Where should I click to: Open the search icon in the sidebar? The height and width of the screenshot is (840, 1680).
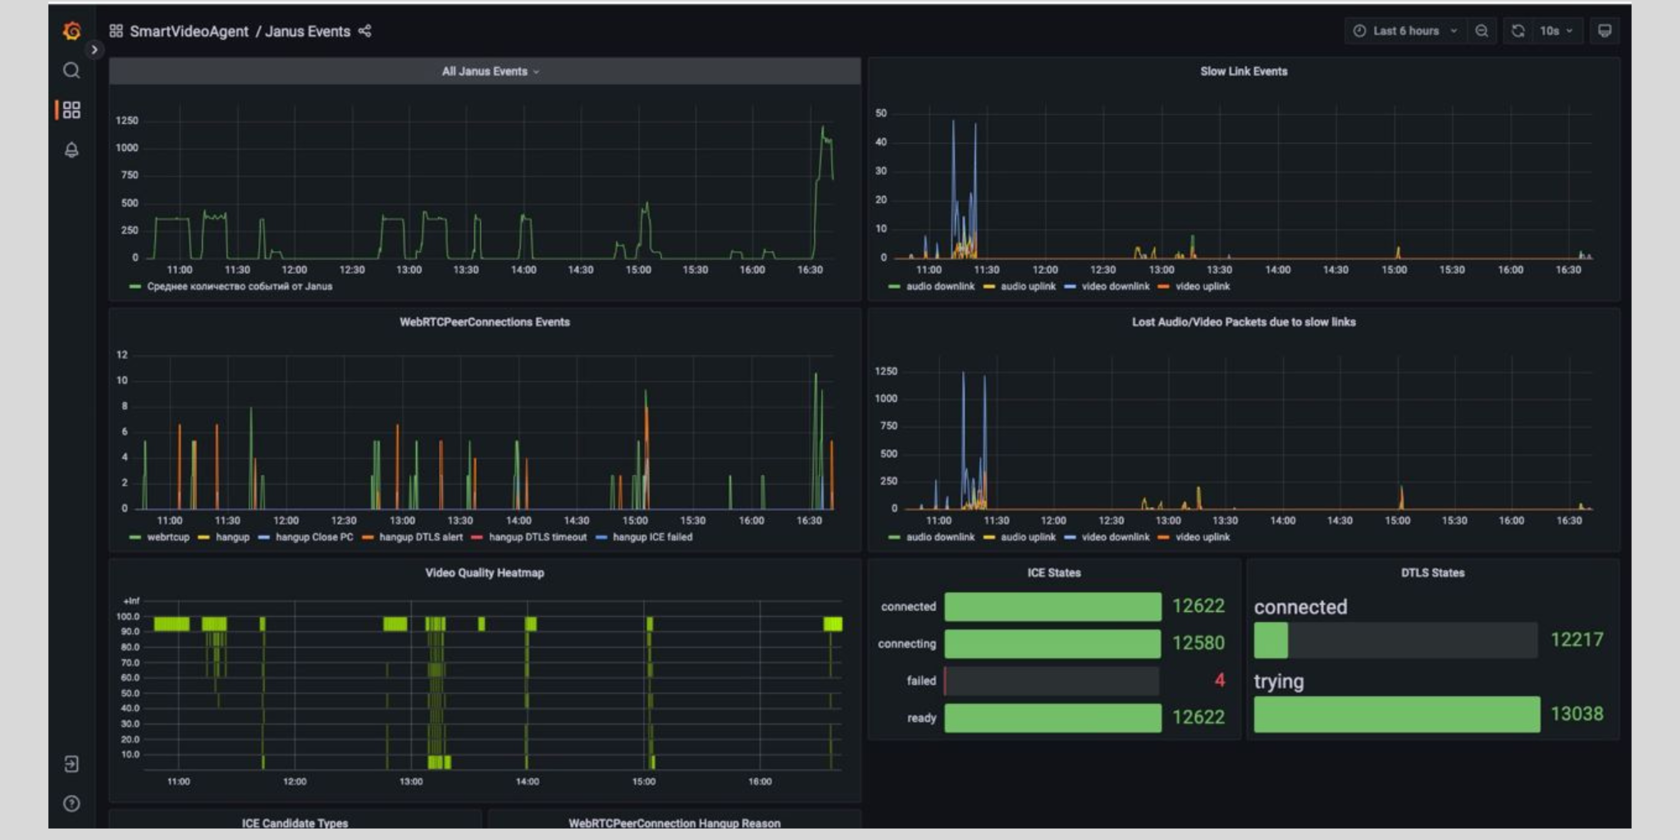(x=72, y=71)
